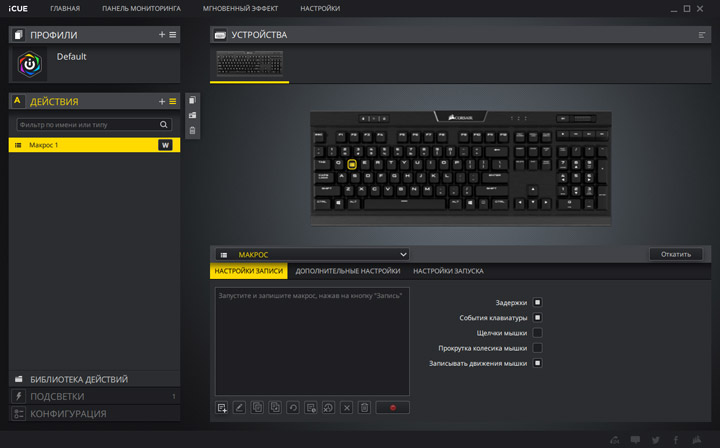Image resolution: width=720 pixels, height=448 pixels.
Task: Click the trash icon beside Actions panel
Action: coord(192,130)
